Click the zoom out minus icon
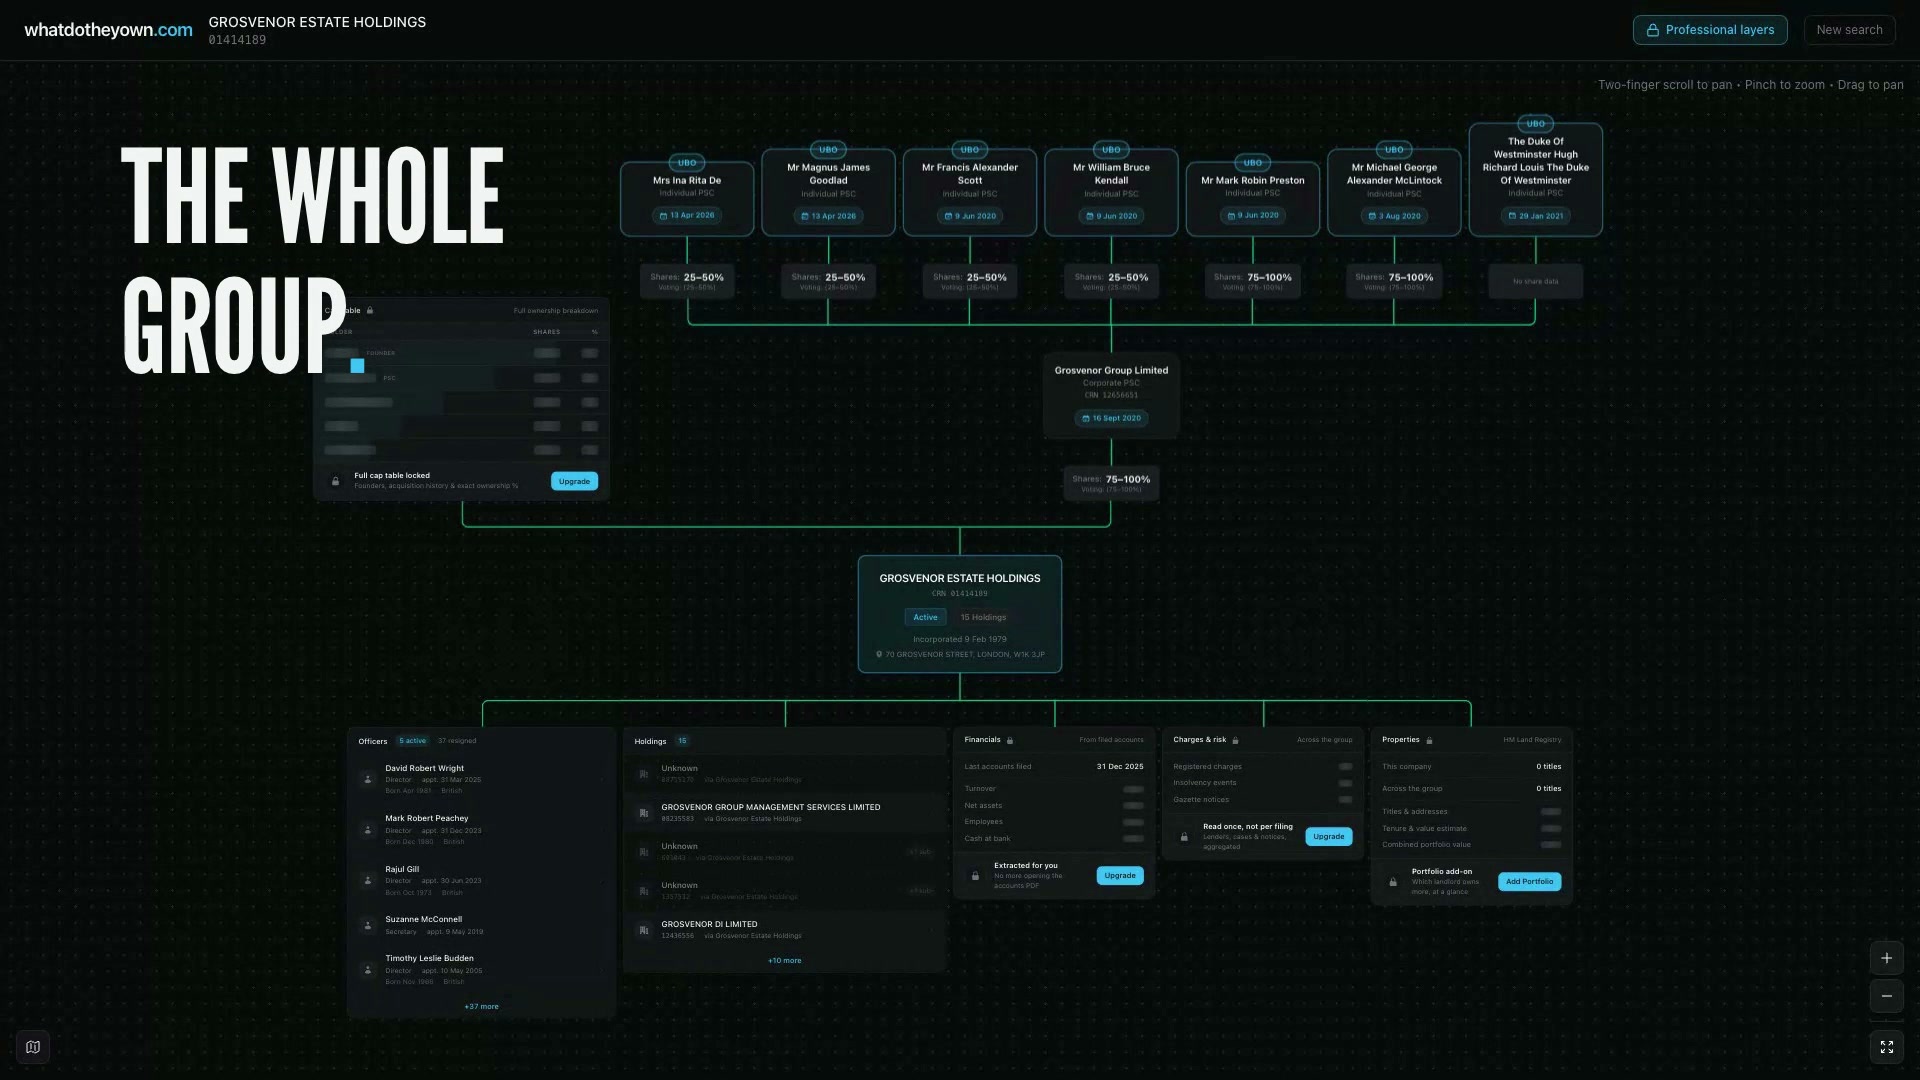Image resolution: width=1920 pixels, height=1080 pixels. pos(1886,996)
